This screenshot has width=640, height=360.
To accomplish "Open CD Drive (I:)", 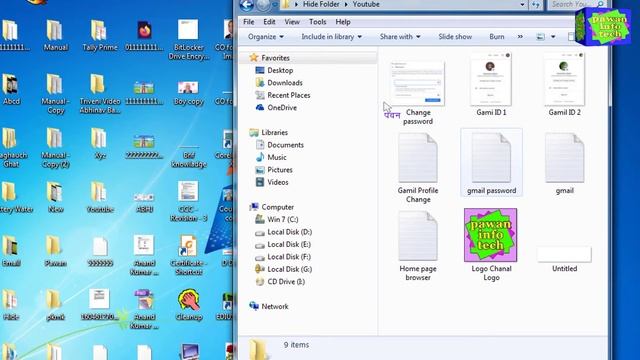I will pyautogui.click(x=286, y=282).
